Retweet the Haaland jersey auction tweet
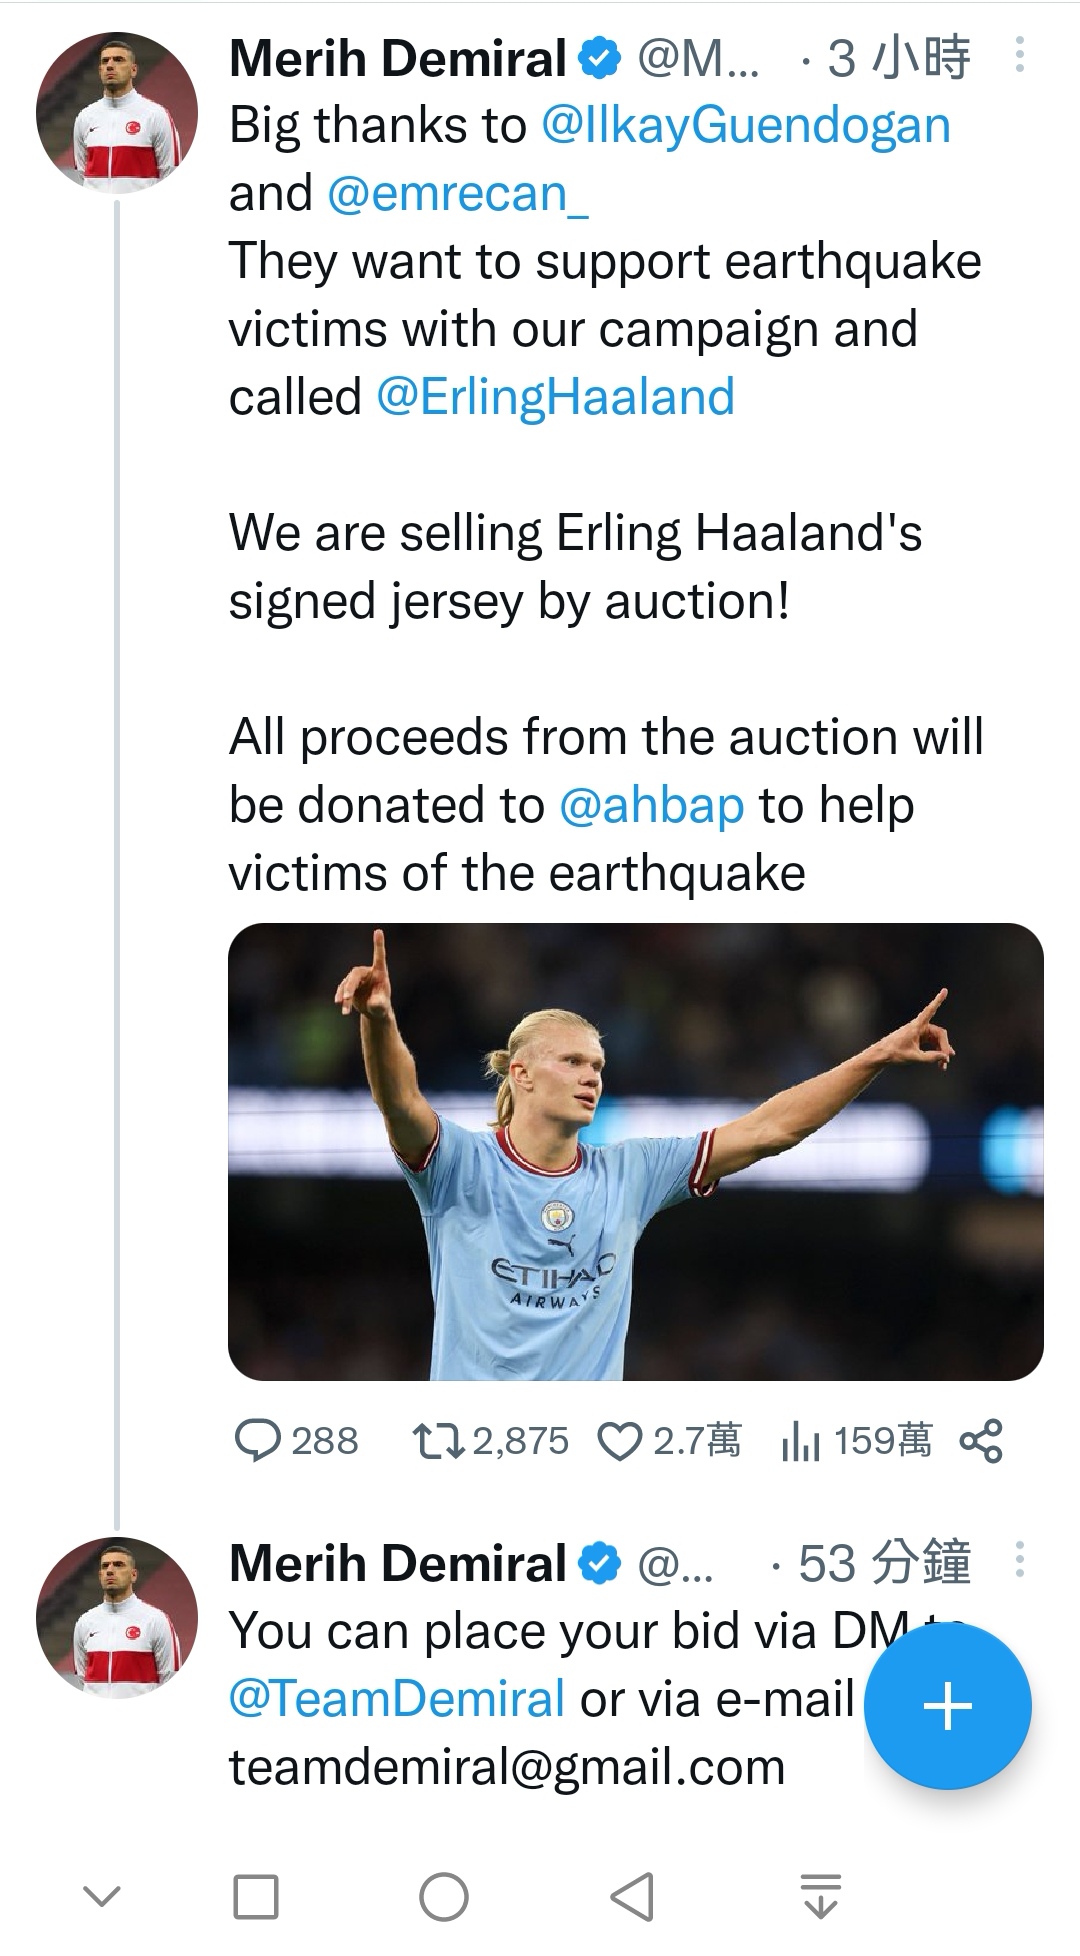Image resolution: width=1080 pixels, height=1956 pixels. click(437, 1441)
